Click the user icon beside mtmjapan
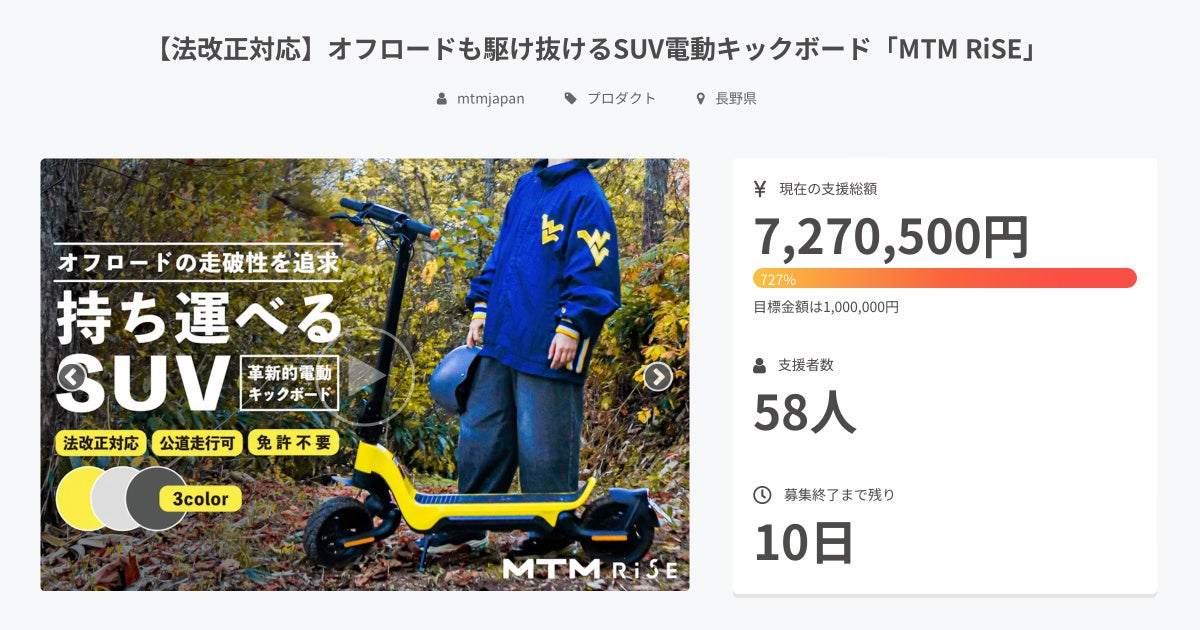The image size is (1200, 630). coord(442,99)
